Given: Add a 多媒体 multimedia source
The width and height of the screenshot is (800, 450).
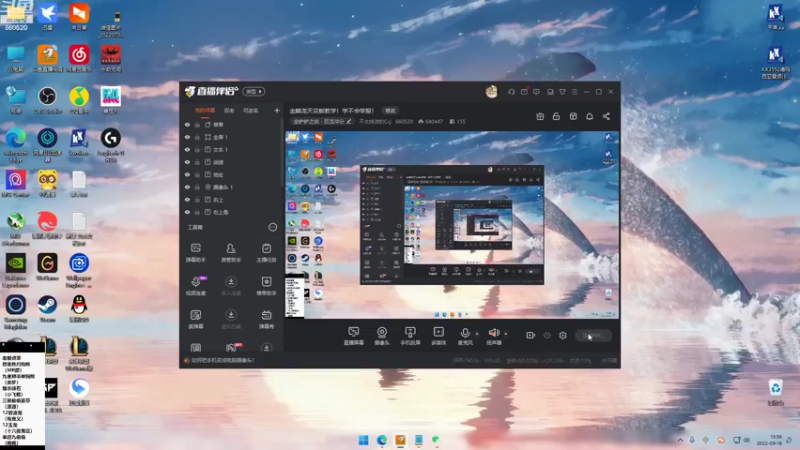Looking at the screenshot, I should click(438, 336).
